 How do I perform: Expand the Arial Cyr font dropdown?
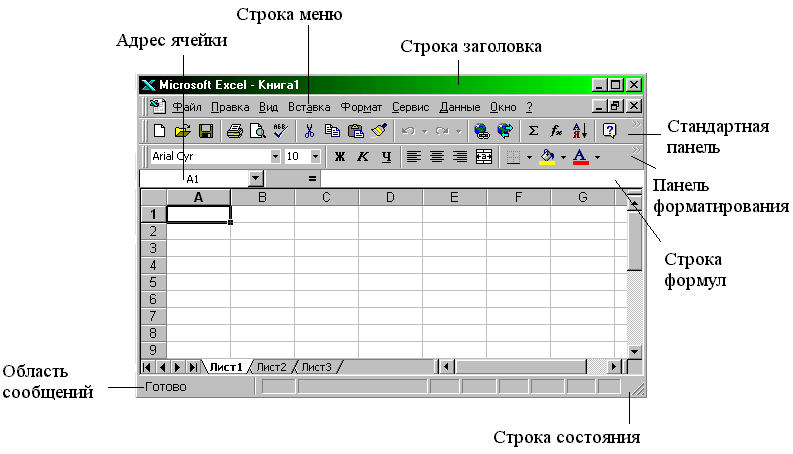(275, 157)
